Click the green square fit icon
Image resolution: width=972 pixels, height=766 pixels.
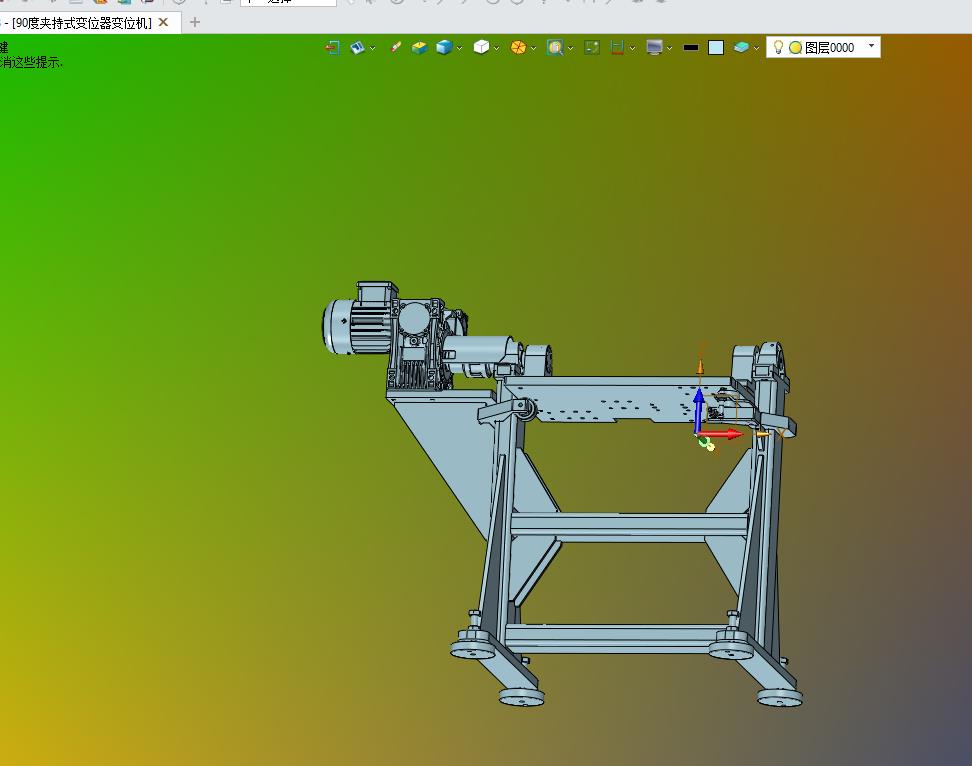tap(592, 48)
